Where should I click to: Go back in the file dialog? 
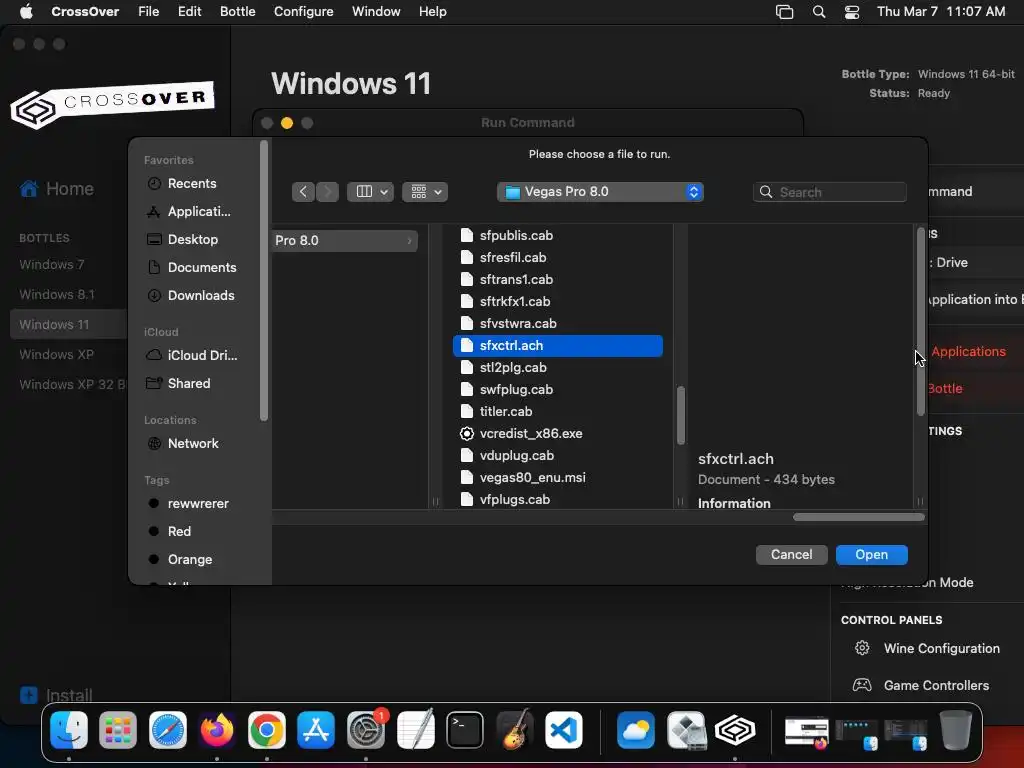(303, 192)
